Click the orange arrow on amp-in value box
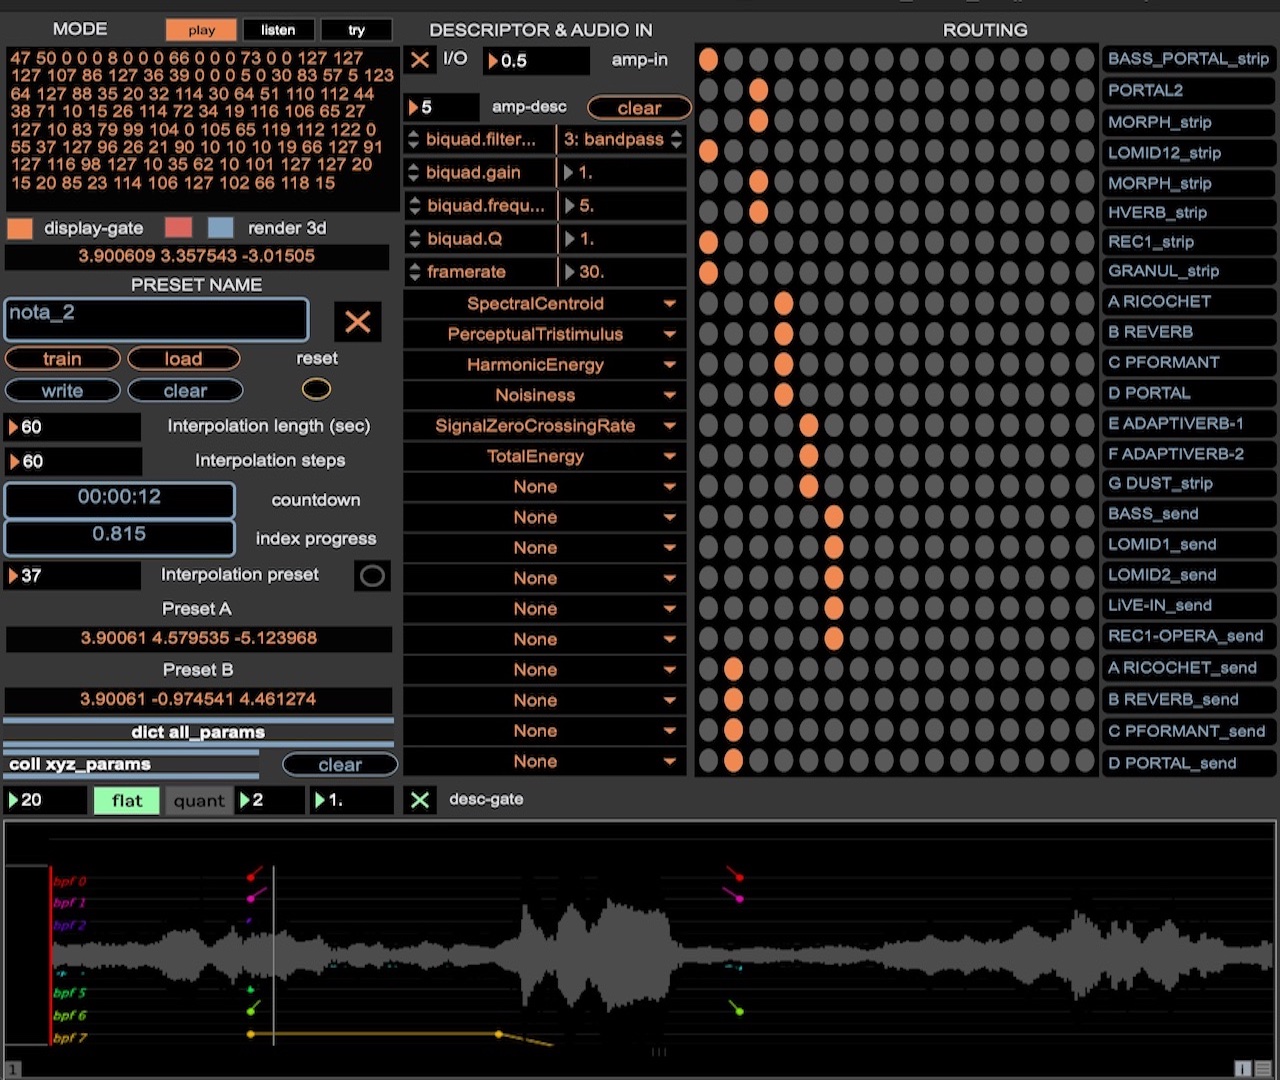1280x1080 pixels. click(x=492, y=61)
